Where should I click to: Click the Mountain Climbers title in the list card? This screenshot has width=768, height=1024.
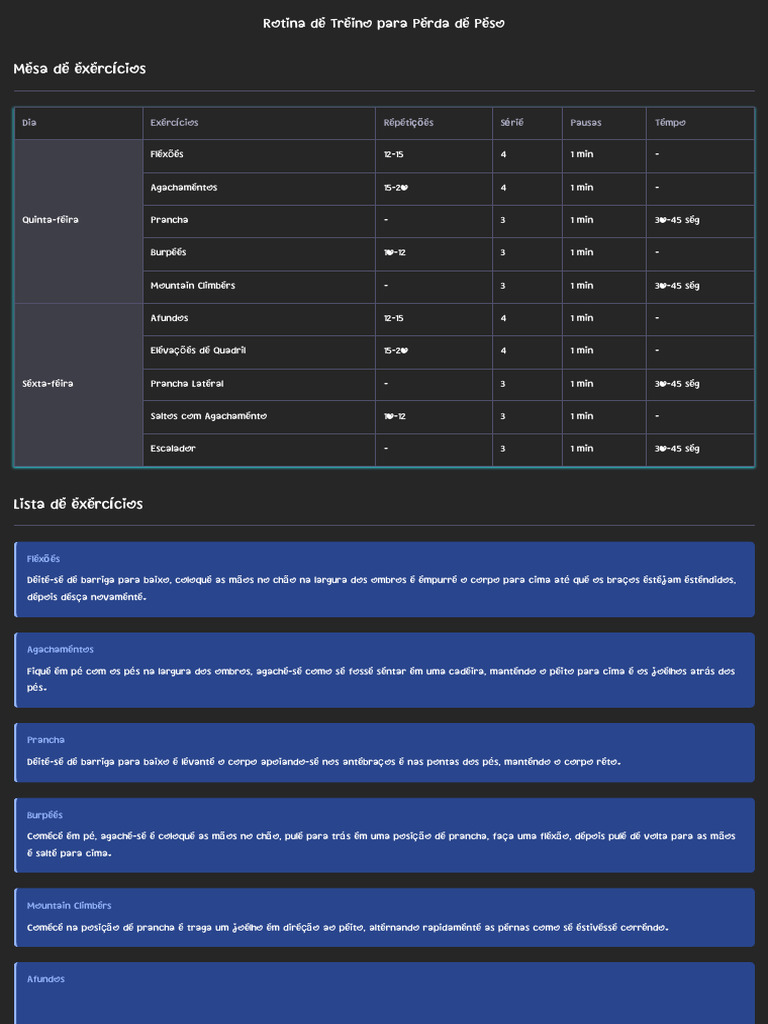69,906
